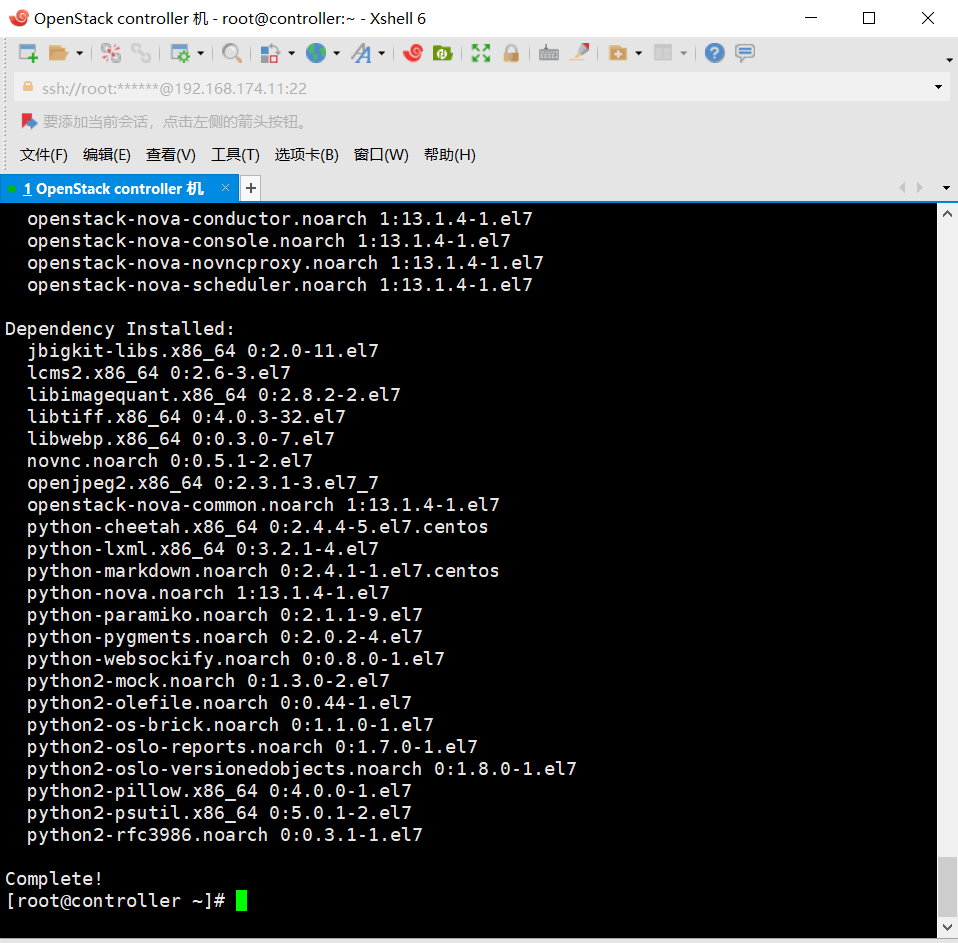Click the new folder plus icon

618,53
